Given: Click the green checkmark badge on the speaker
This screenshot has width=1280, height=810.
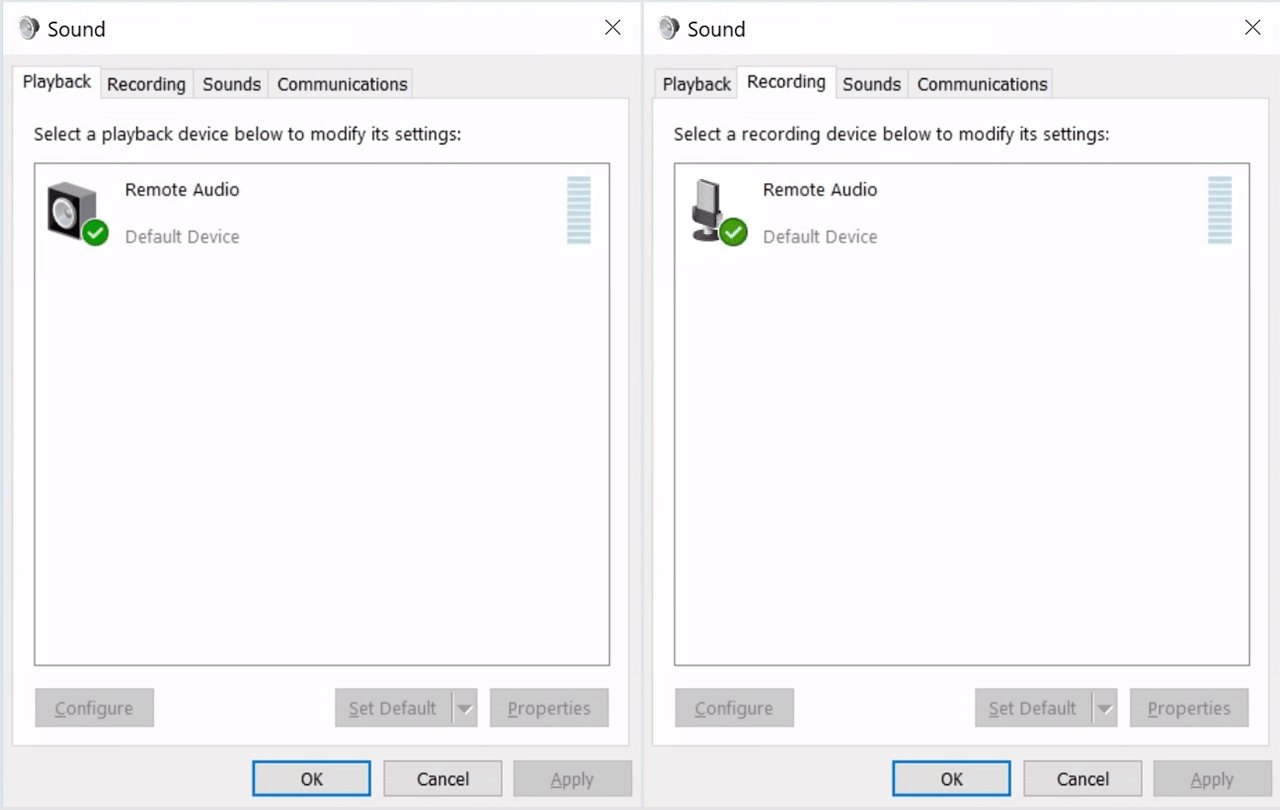Looking at the screenshot, I should [96, 233].
